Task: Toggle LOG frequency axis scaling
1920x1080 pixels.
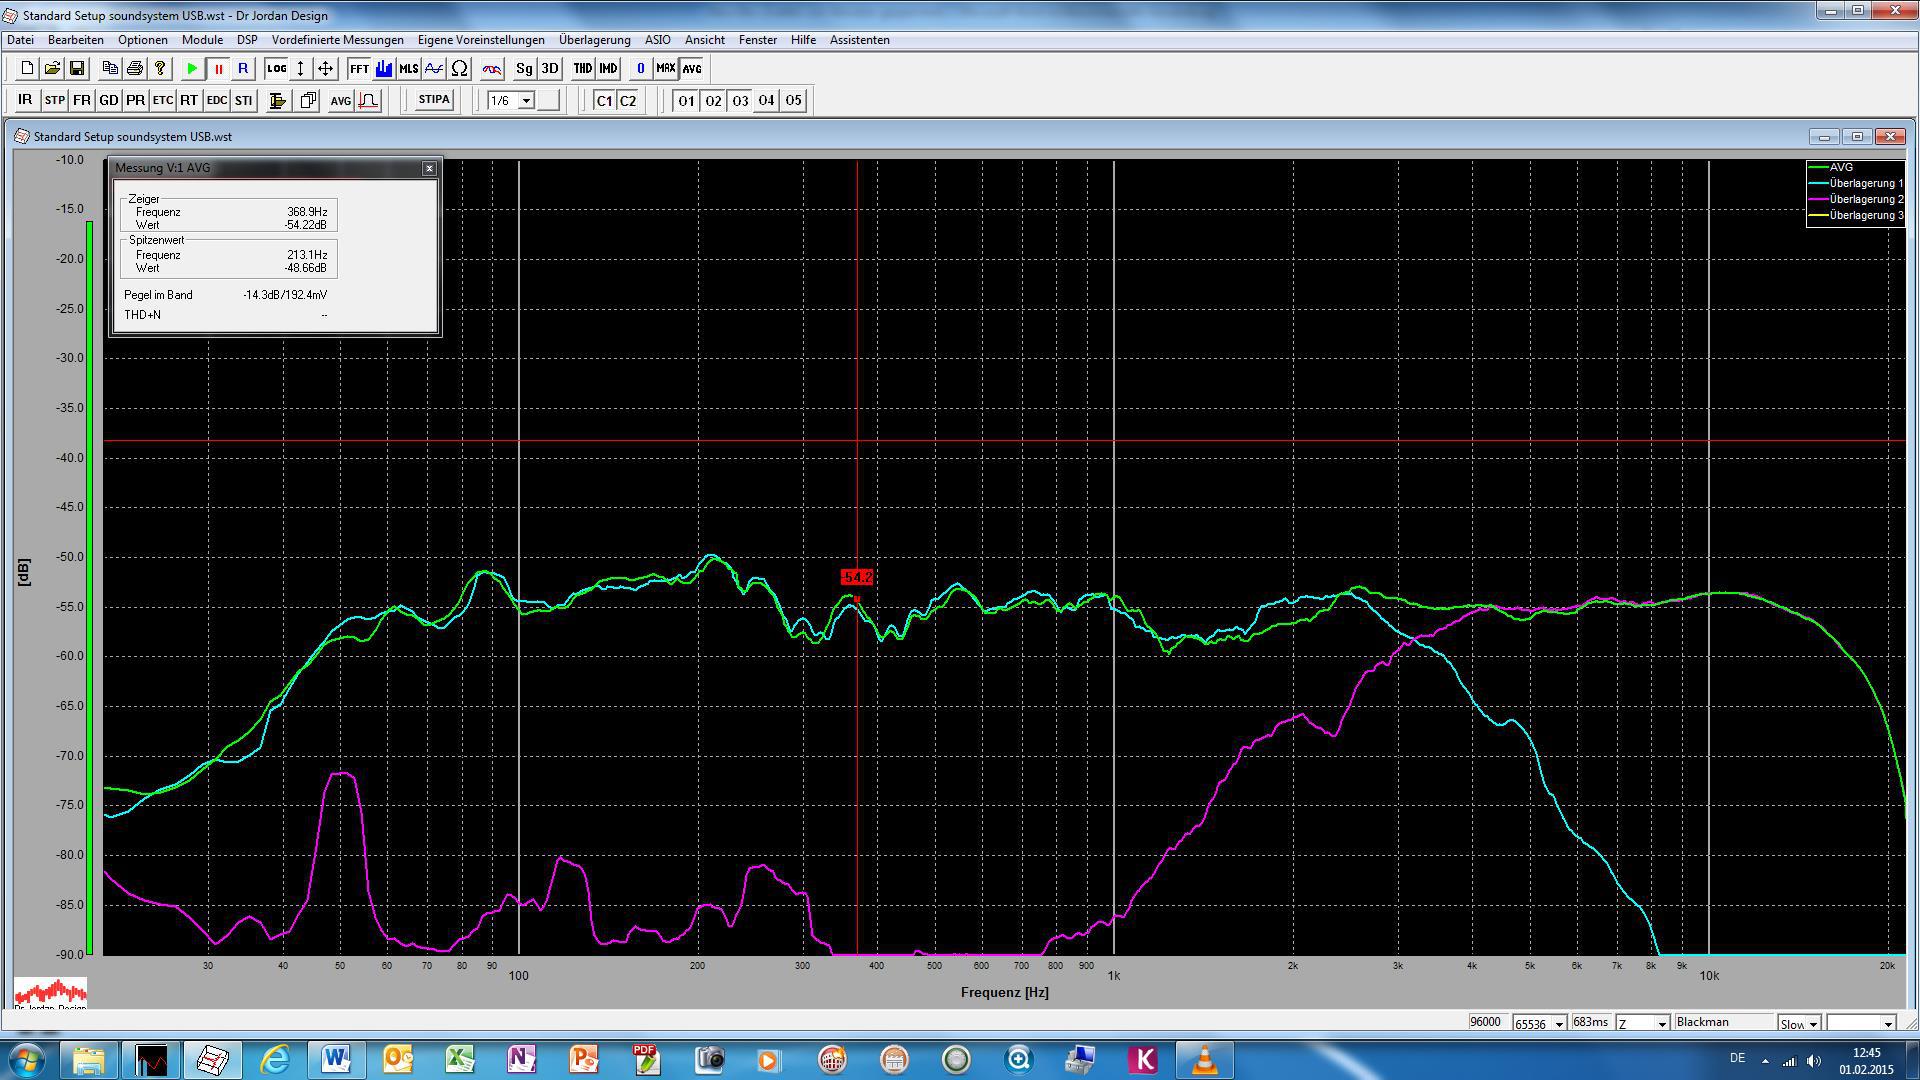Action: tap(276, 69)
